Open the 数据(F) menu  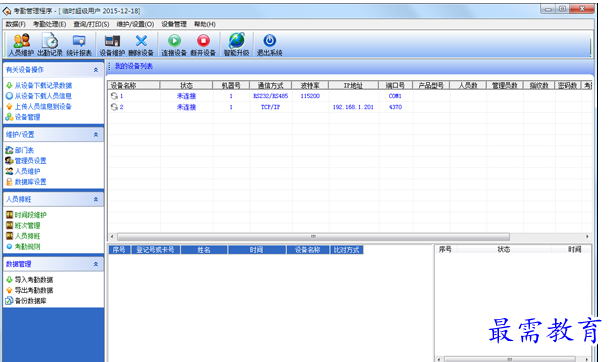(16, 24)
